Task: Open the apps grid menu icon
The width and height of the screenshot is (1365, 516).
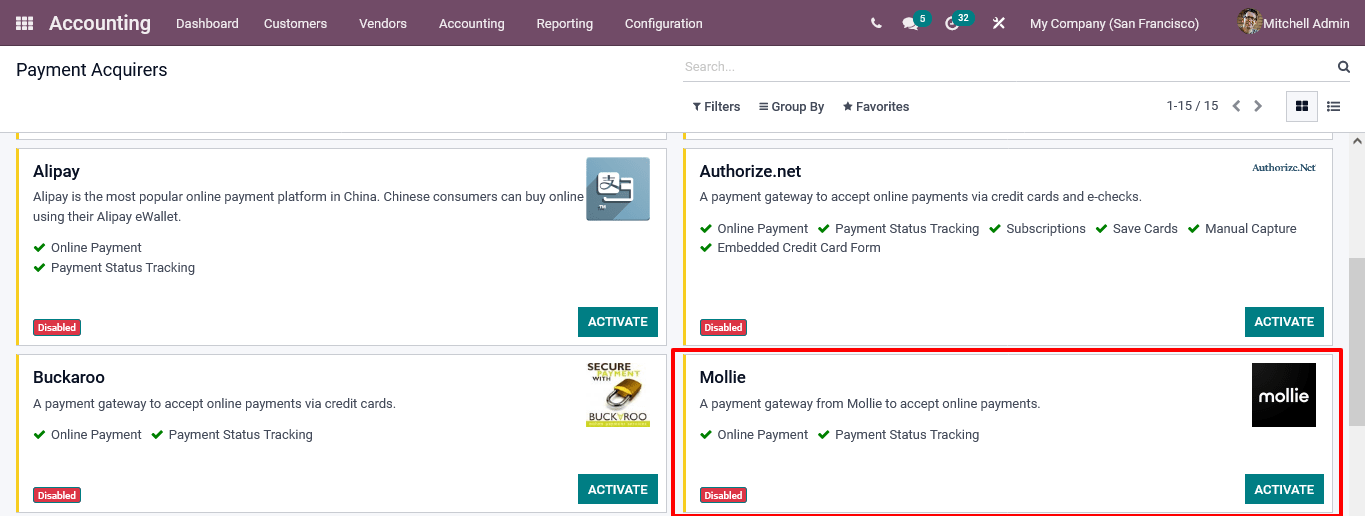Action: click(x=24, y=23)
